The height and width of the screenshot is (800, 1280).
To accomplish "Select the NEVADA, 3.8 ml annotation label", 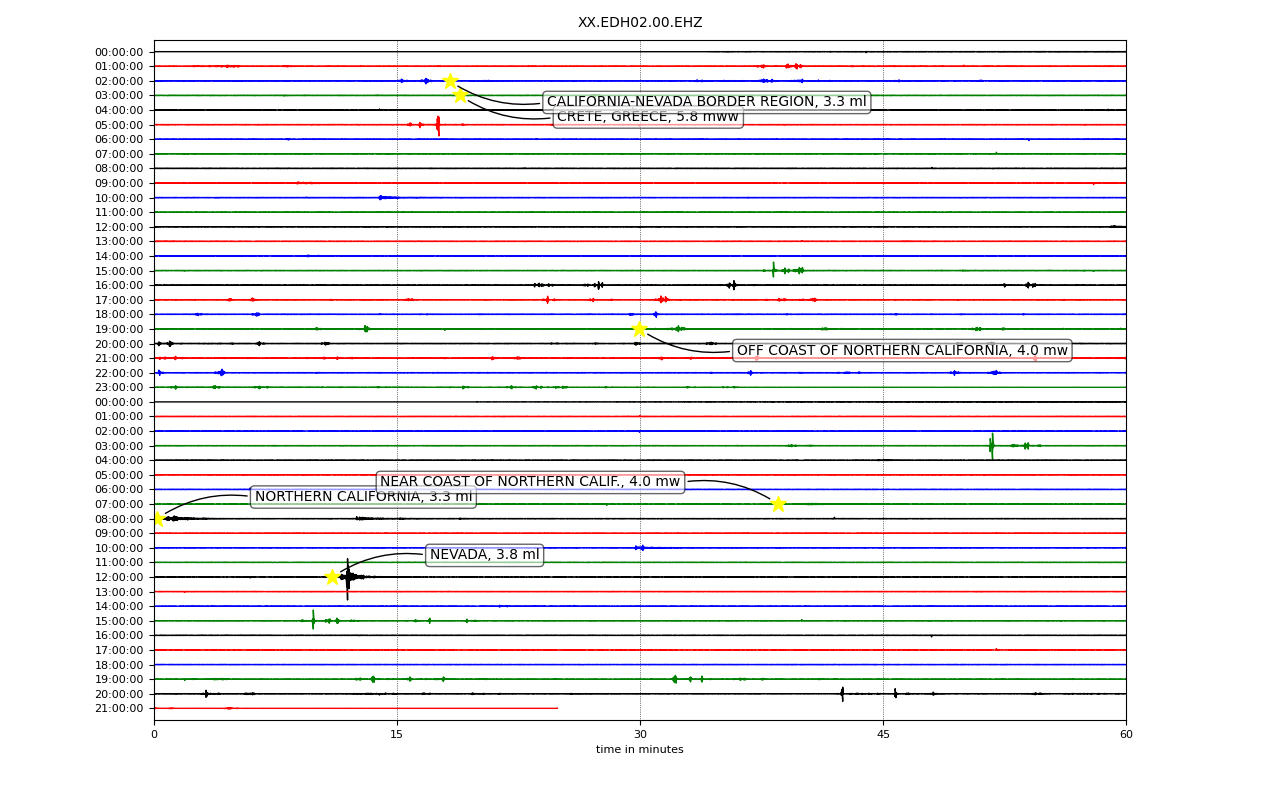I will (x=484, y=555).
